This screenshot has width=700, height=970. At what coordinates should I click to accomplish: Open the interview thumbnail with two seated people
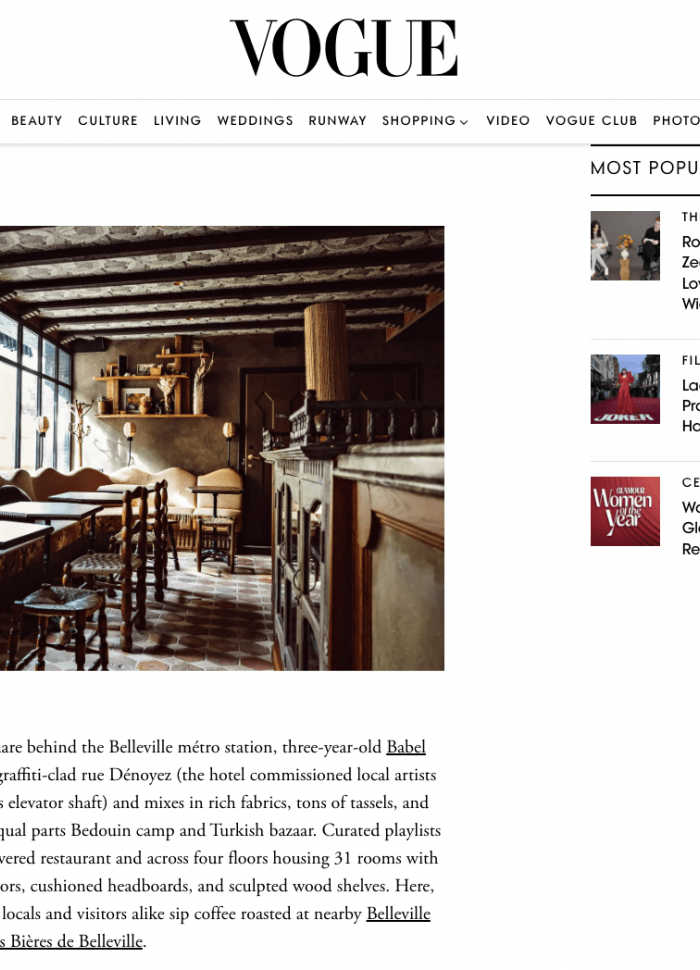point(625,246)
